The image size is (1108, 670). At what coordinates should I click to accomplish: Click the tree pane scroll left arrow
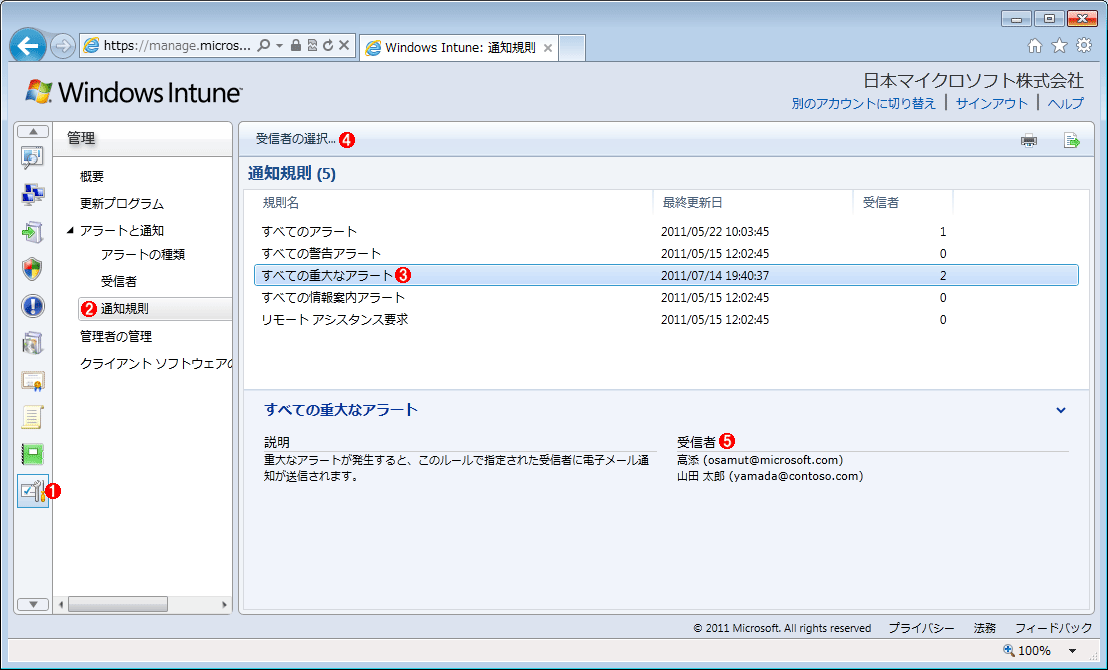coord(61,605)
